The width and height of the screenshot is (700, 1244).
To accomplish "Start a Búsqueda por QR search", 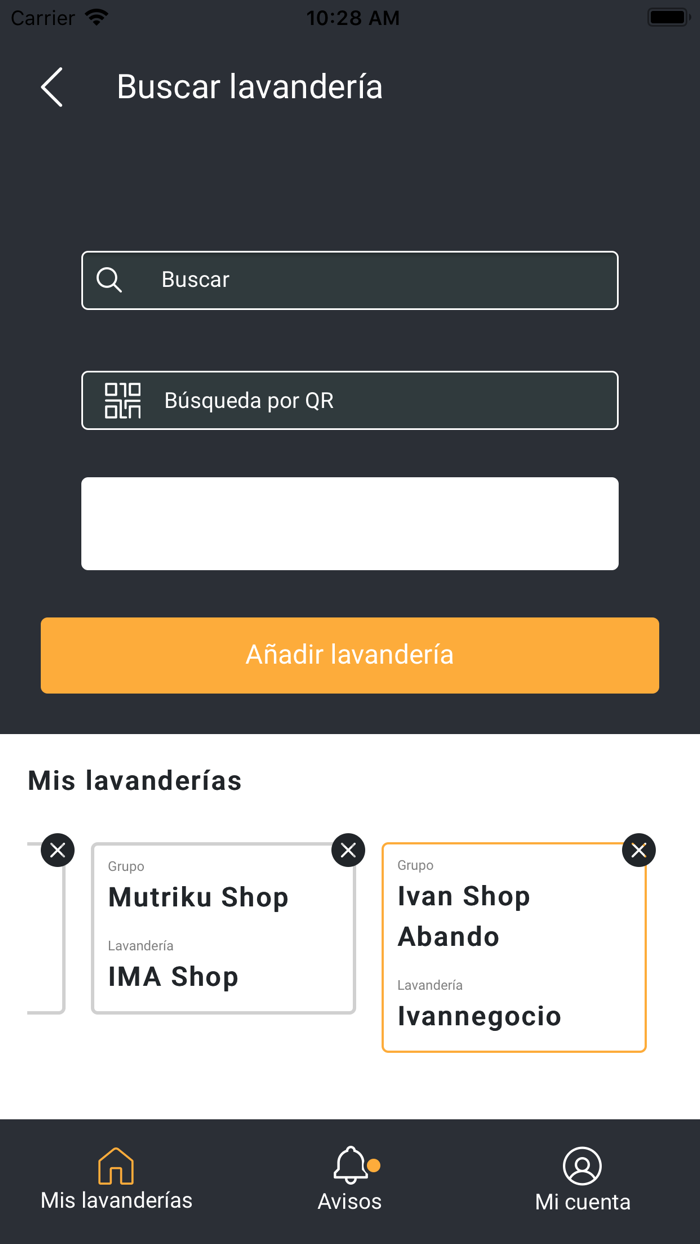I will click(x=350, y=400).
